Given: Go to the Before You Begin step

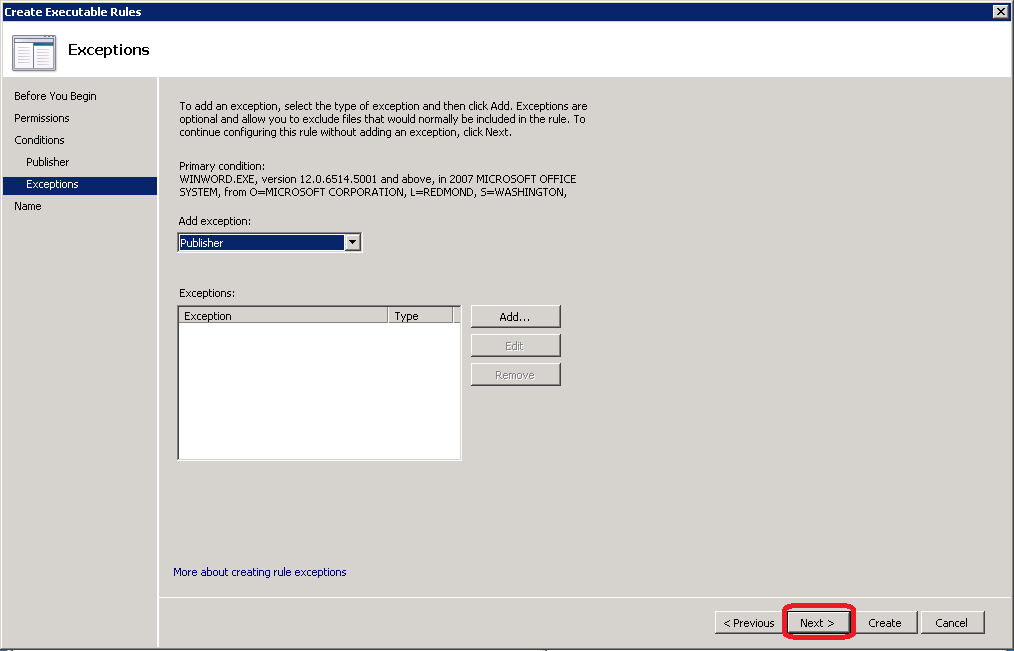Looking at the screenshot, I should pos(55,96).
